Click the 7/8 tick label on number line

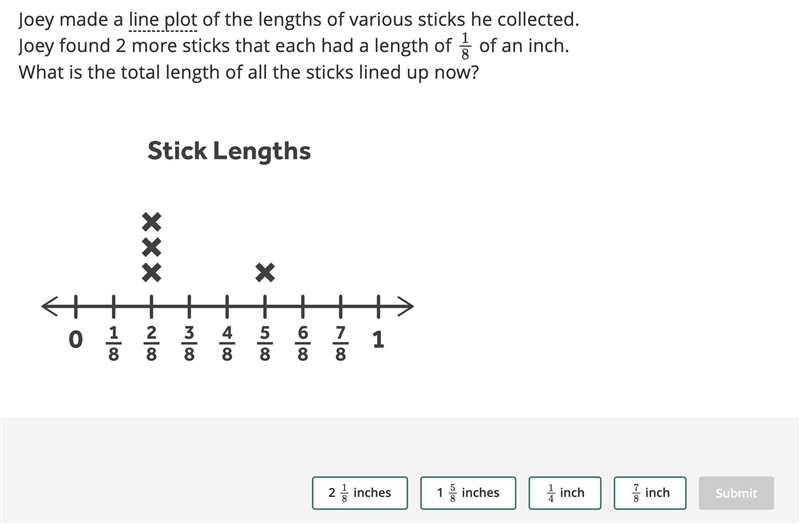pyautogui.click(x=340, y=343)
